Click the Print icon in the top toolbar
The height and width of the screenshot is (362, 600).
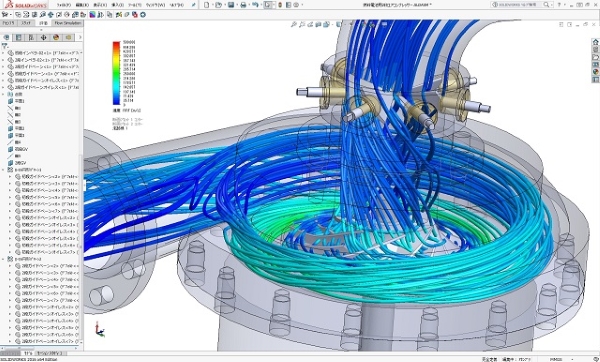click(x=243, y=5)
